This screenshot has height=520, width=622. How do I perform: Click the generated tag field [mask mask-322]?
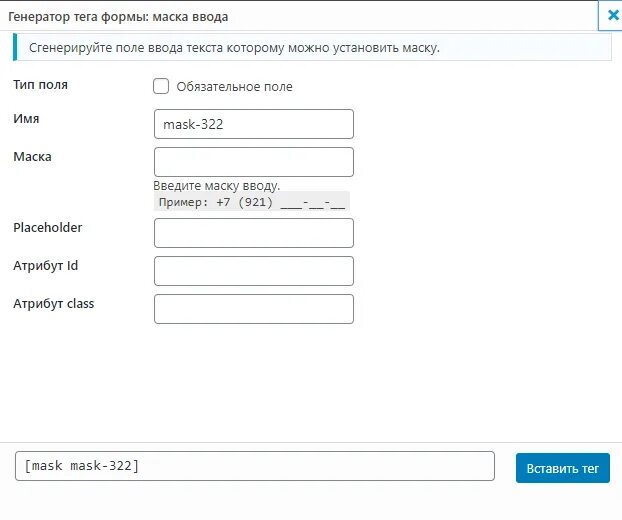pos(255,466)
